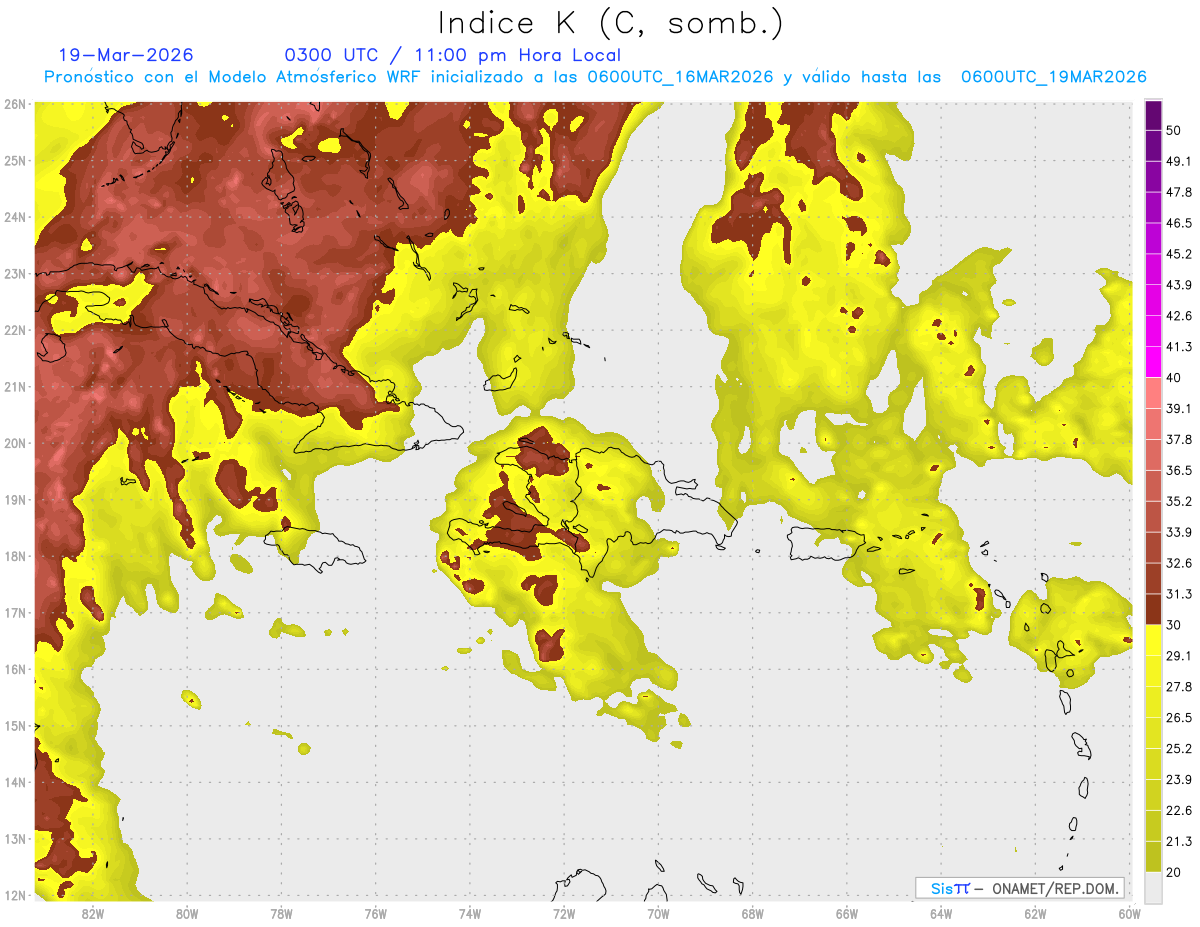Click the map title 'Indice K (C, somb.)'
This screenshot has width=1200, height=927.
[610, 23]
